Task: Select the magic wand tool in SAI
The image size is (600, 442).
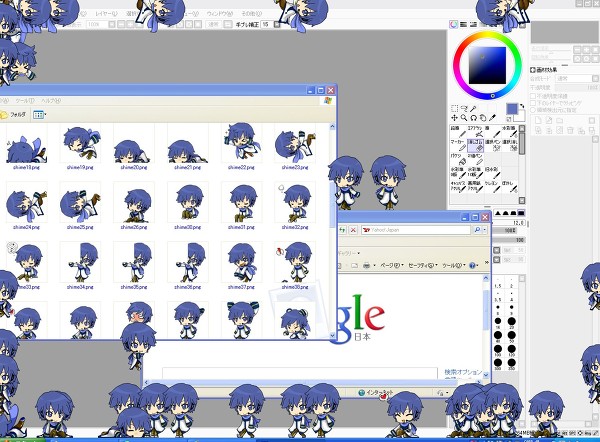Action: tap(474, 108)
